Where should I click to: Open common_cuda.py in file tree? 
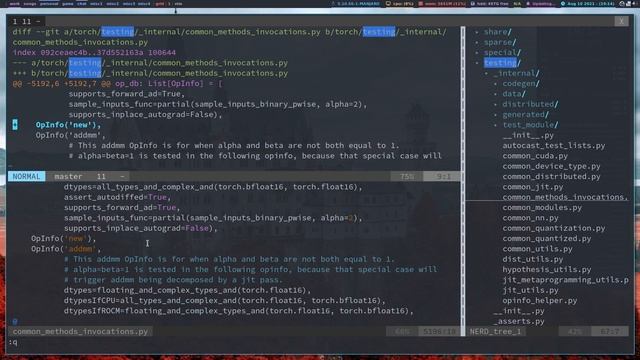[535, 156]
